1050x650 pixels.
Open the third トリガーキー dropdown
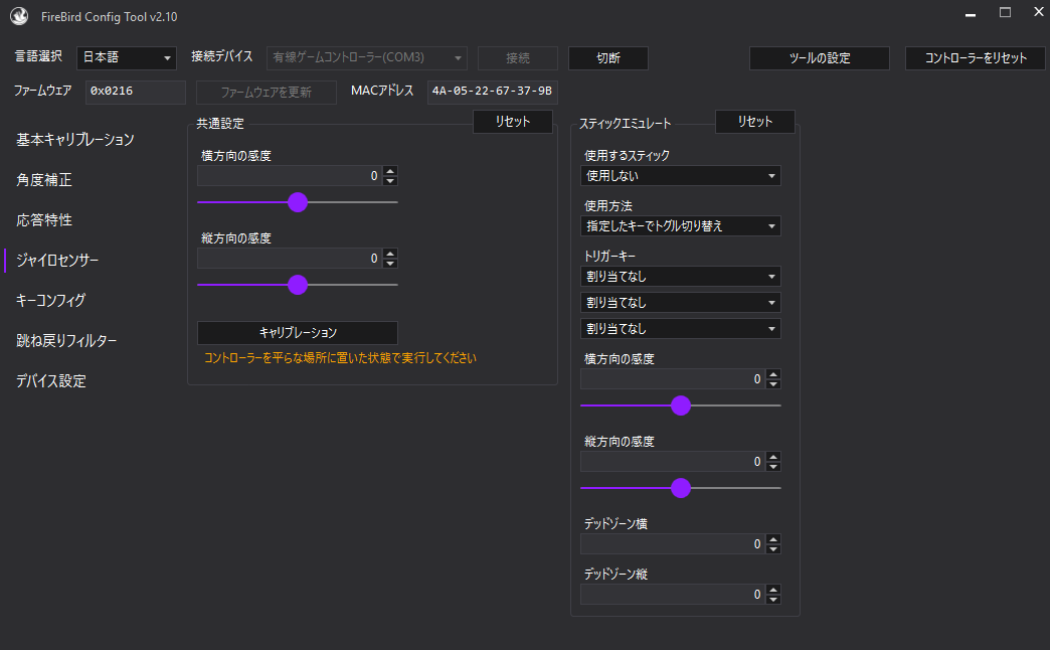click(680, 329)
